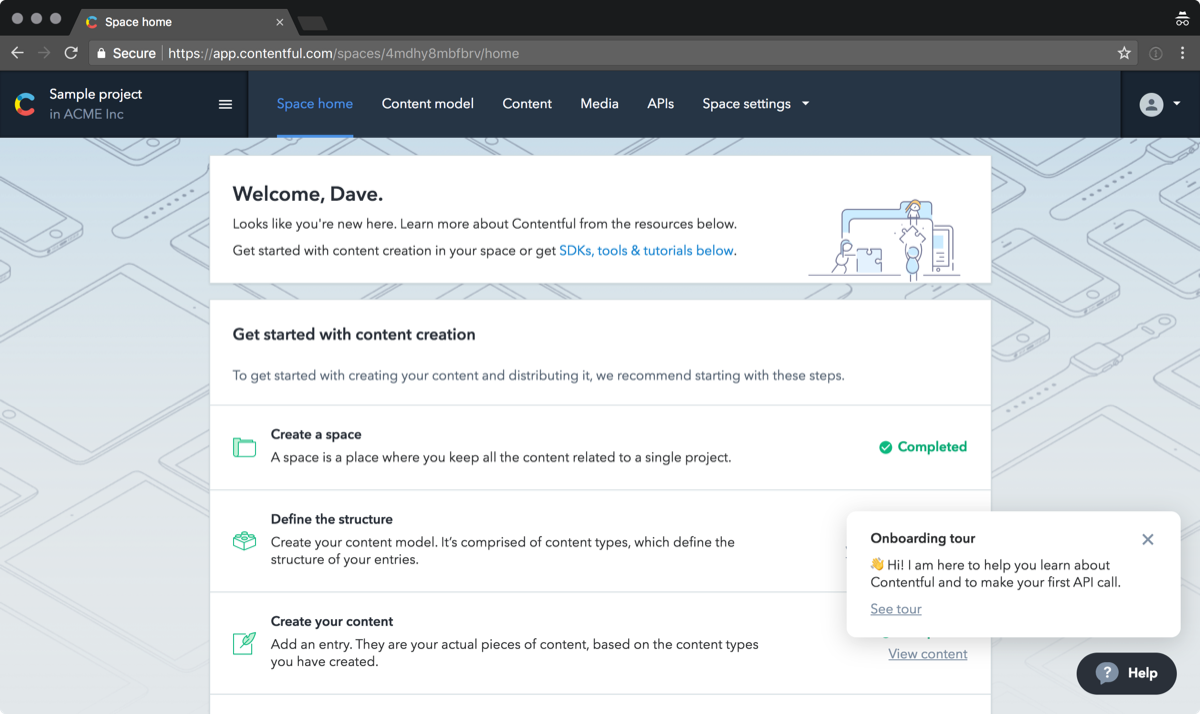The height and width of the screenshot is (714, 1200).
Task: Click the incognito icon in the title bar
Action: [1182, 20]
